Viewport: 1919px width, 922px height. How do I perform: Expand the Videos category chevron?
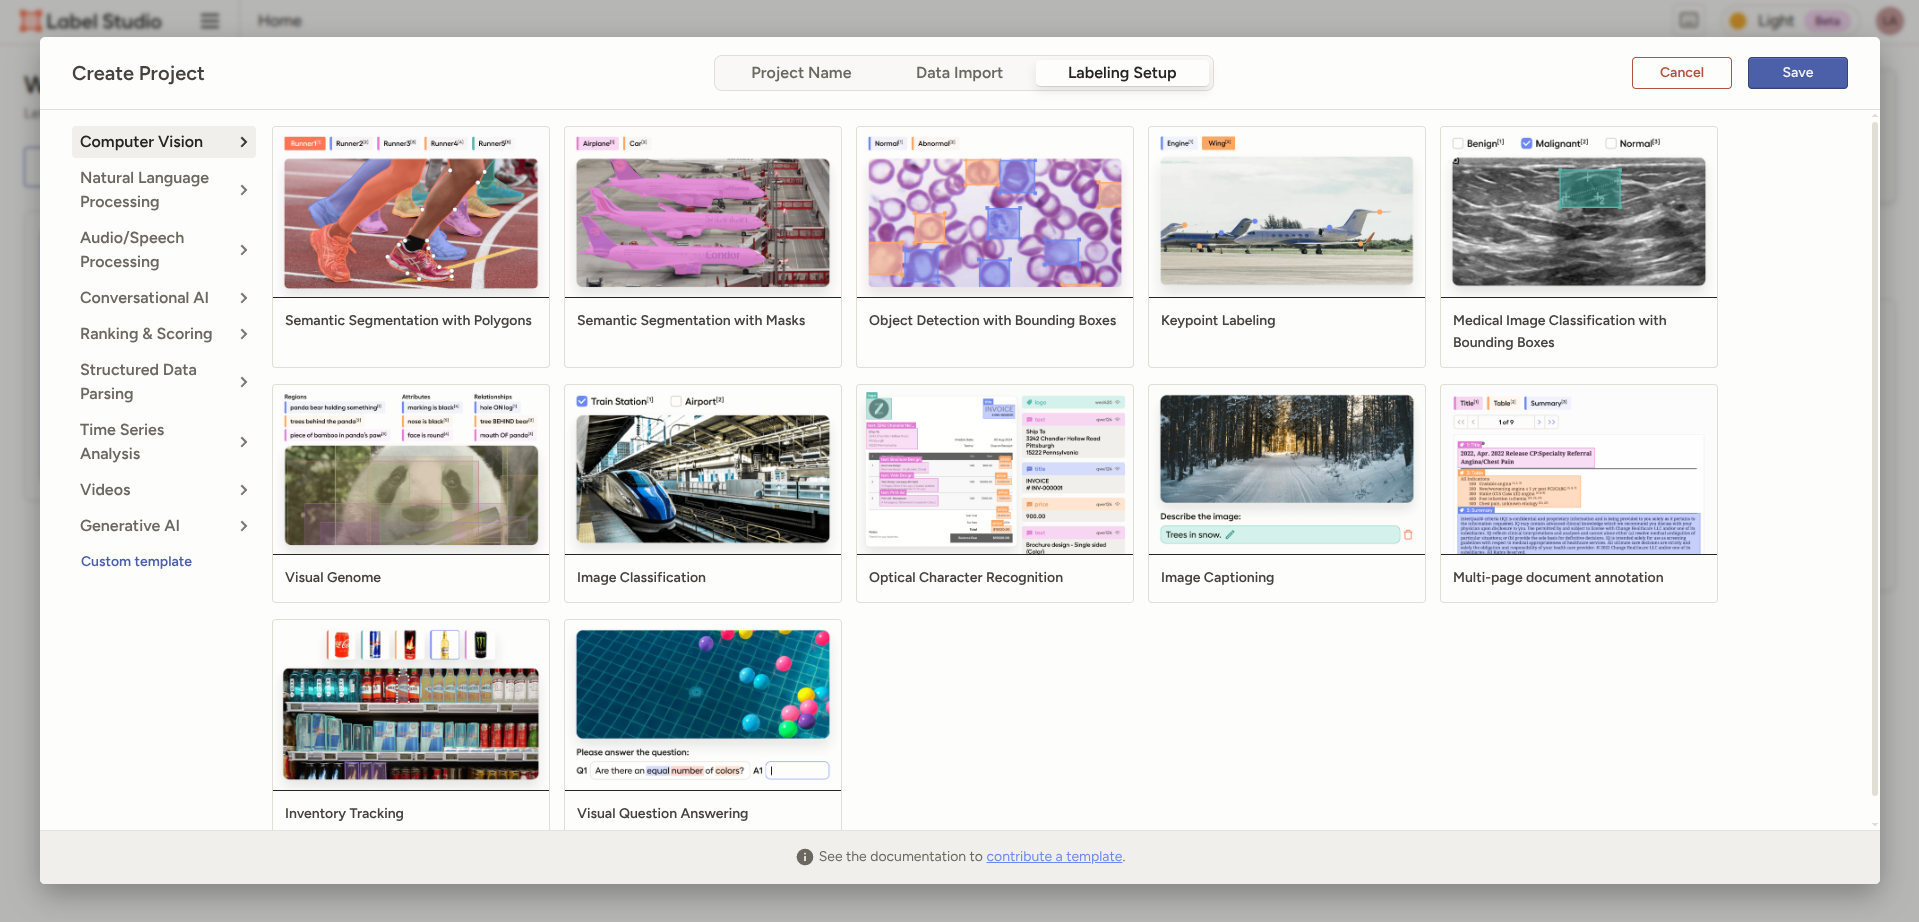(244, 490)
